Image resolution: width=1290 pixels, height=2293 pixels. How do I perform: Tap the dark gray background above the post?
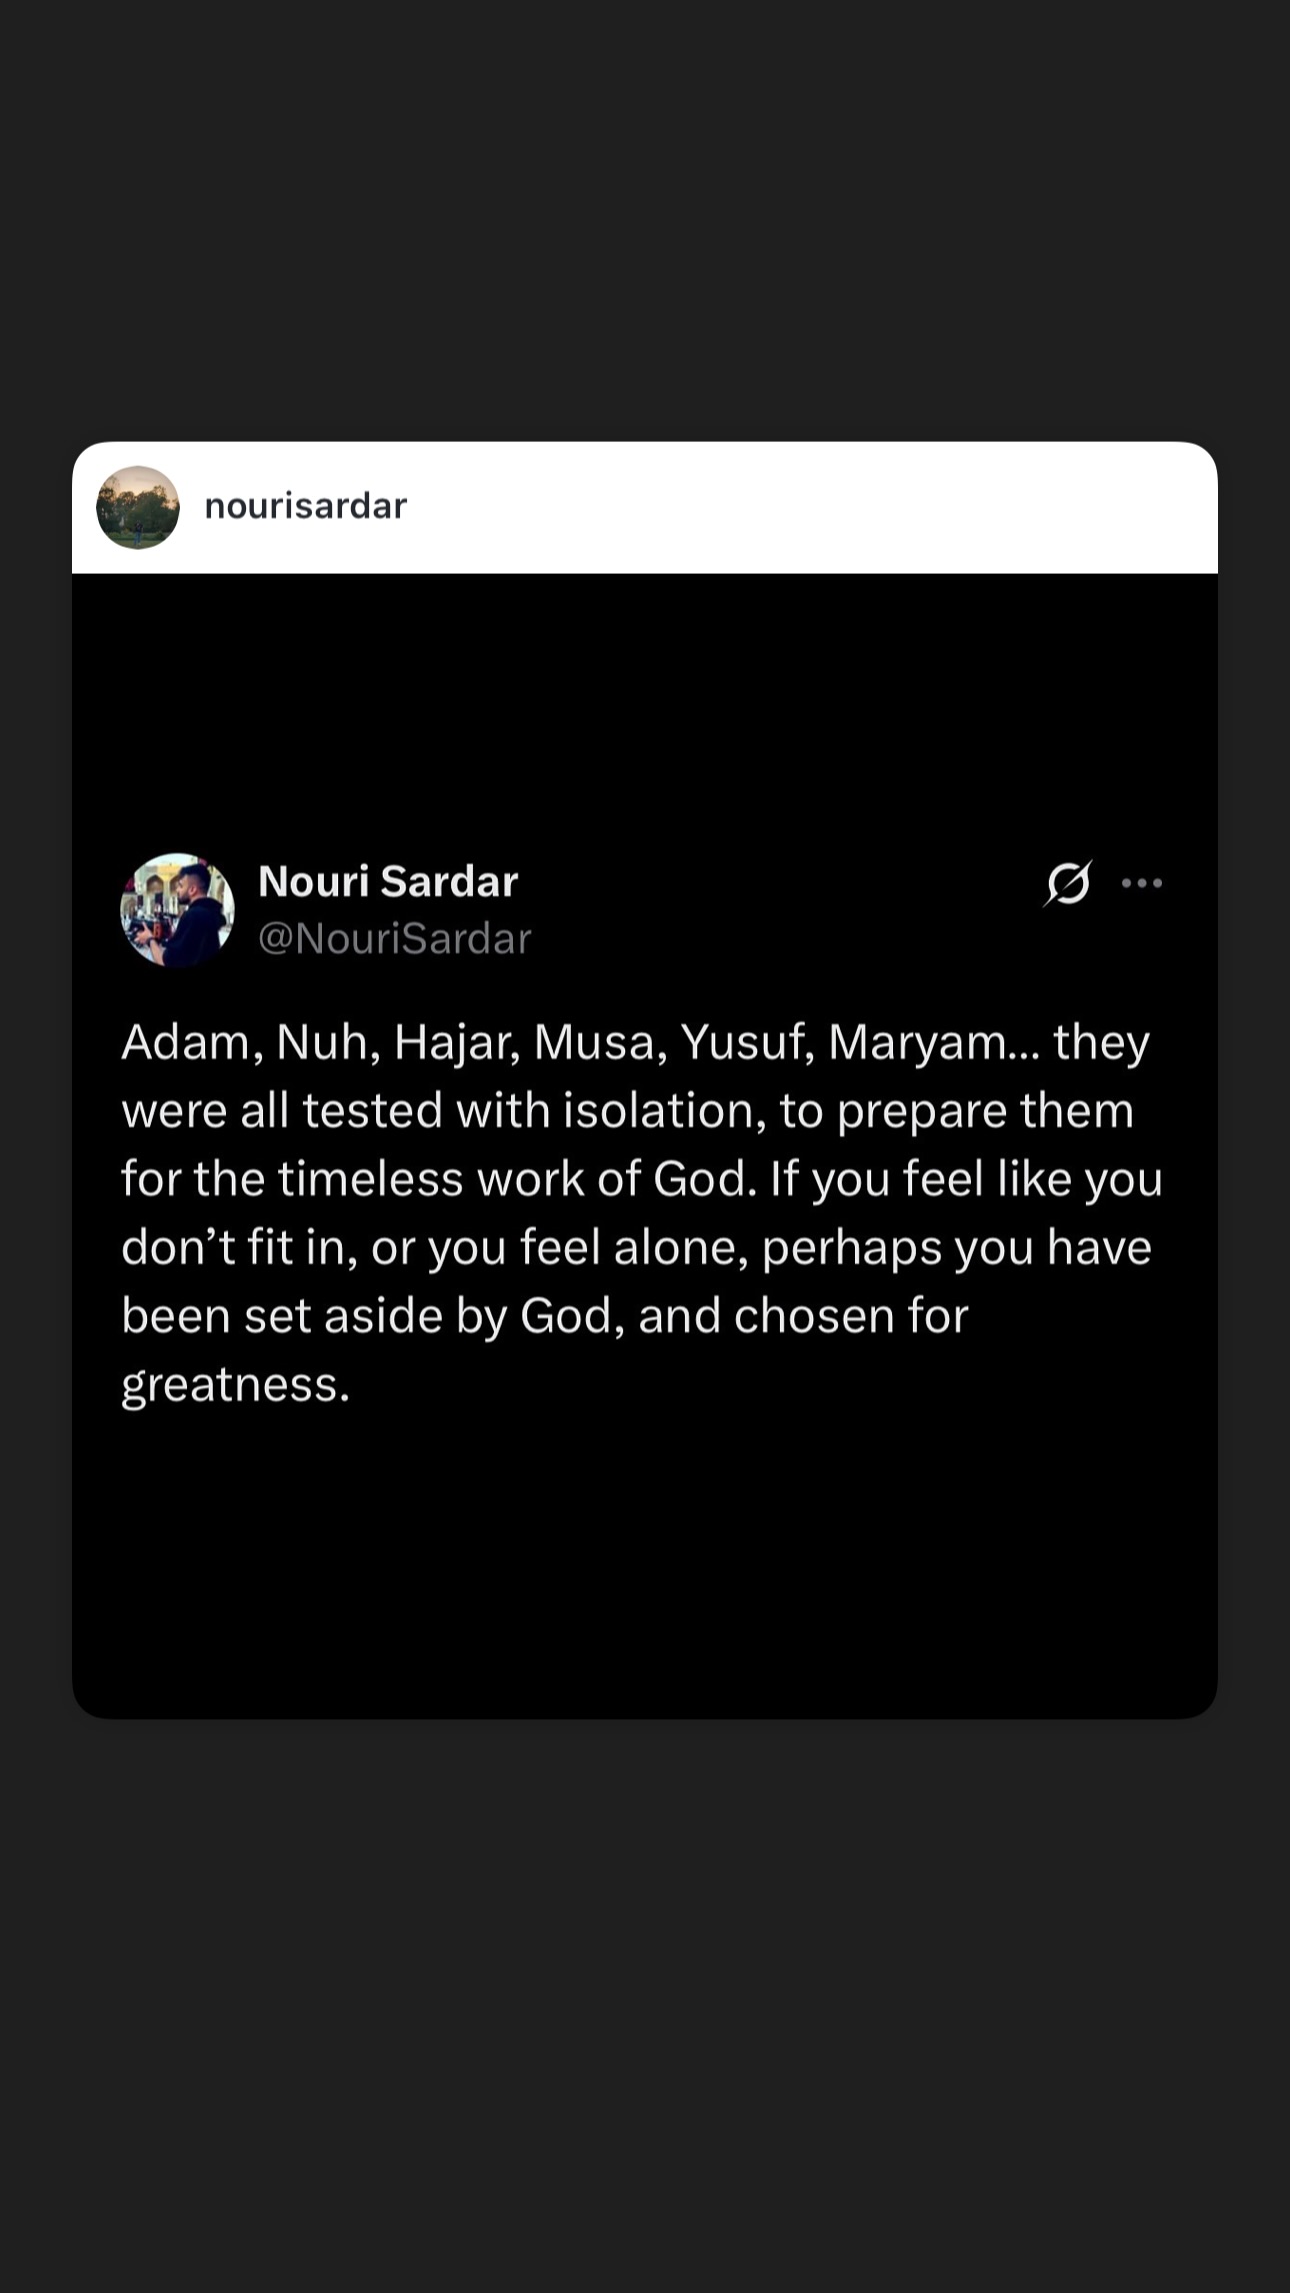coord(645,220)
